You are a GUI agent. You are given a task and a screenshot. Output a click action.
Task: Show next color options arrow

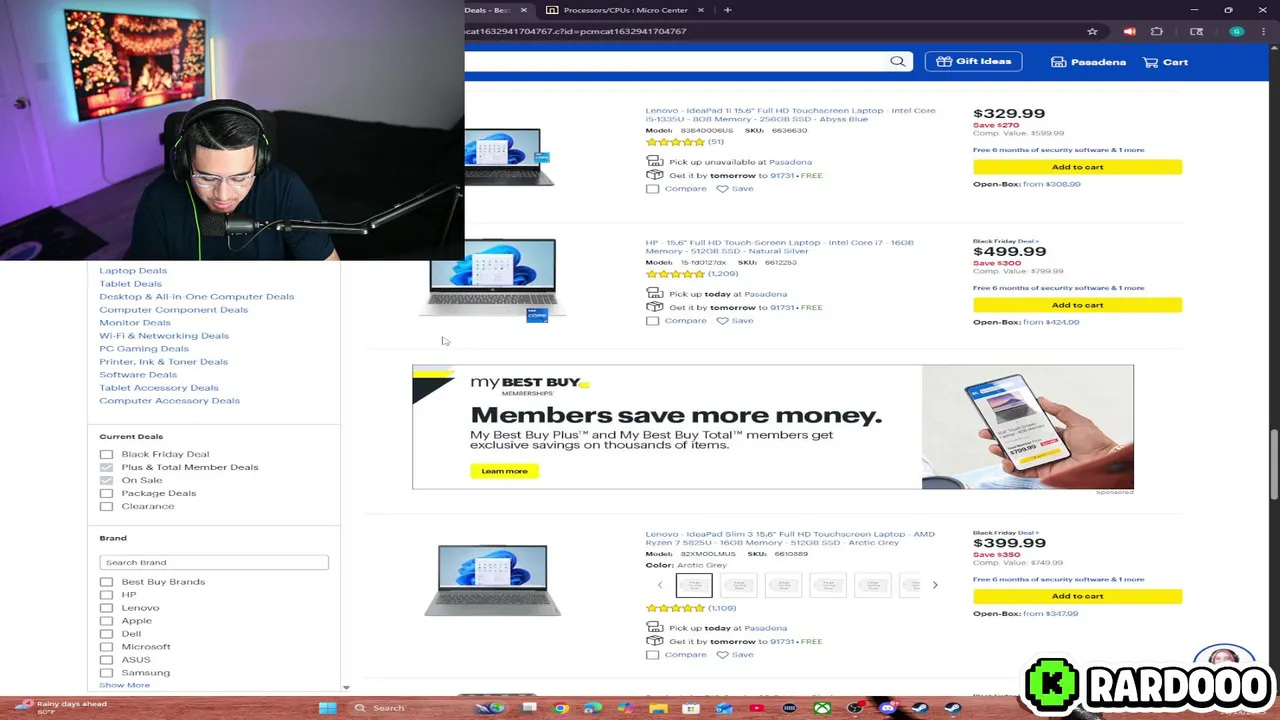point(935,585)
